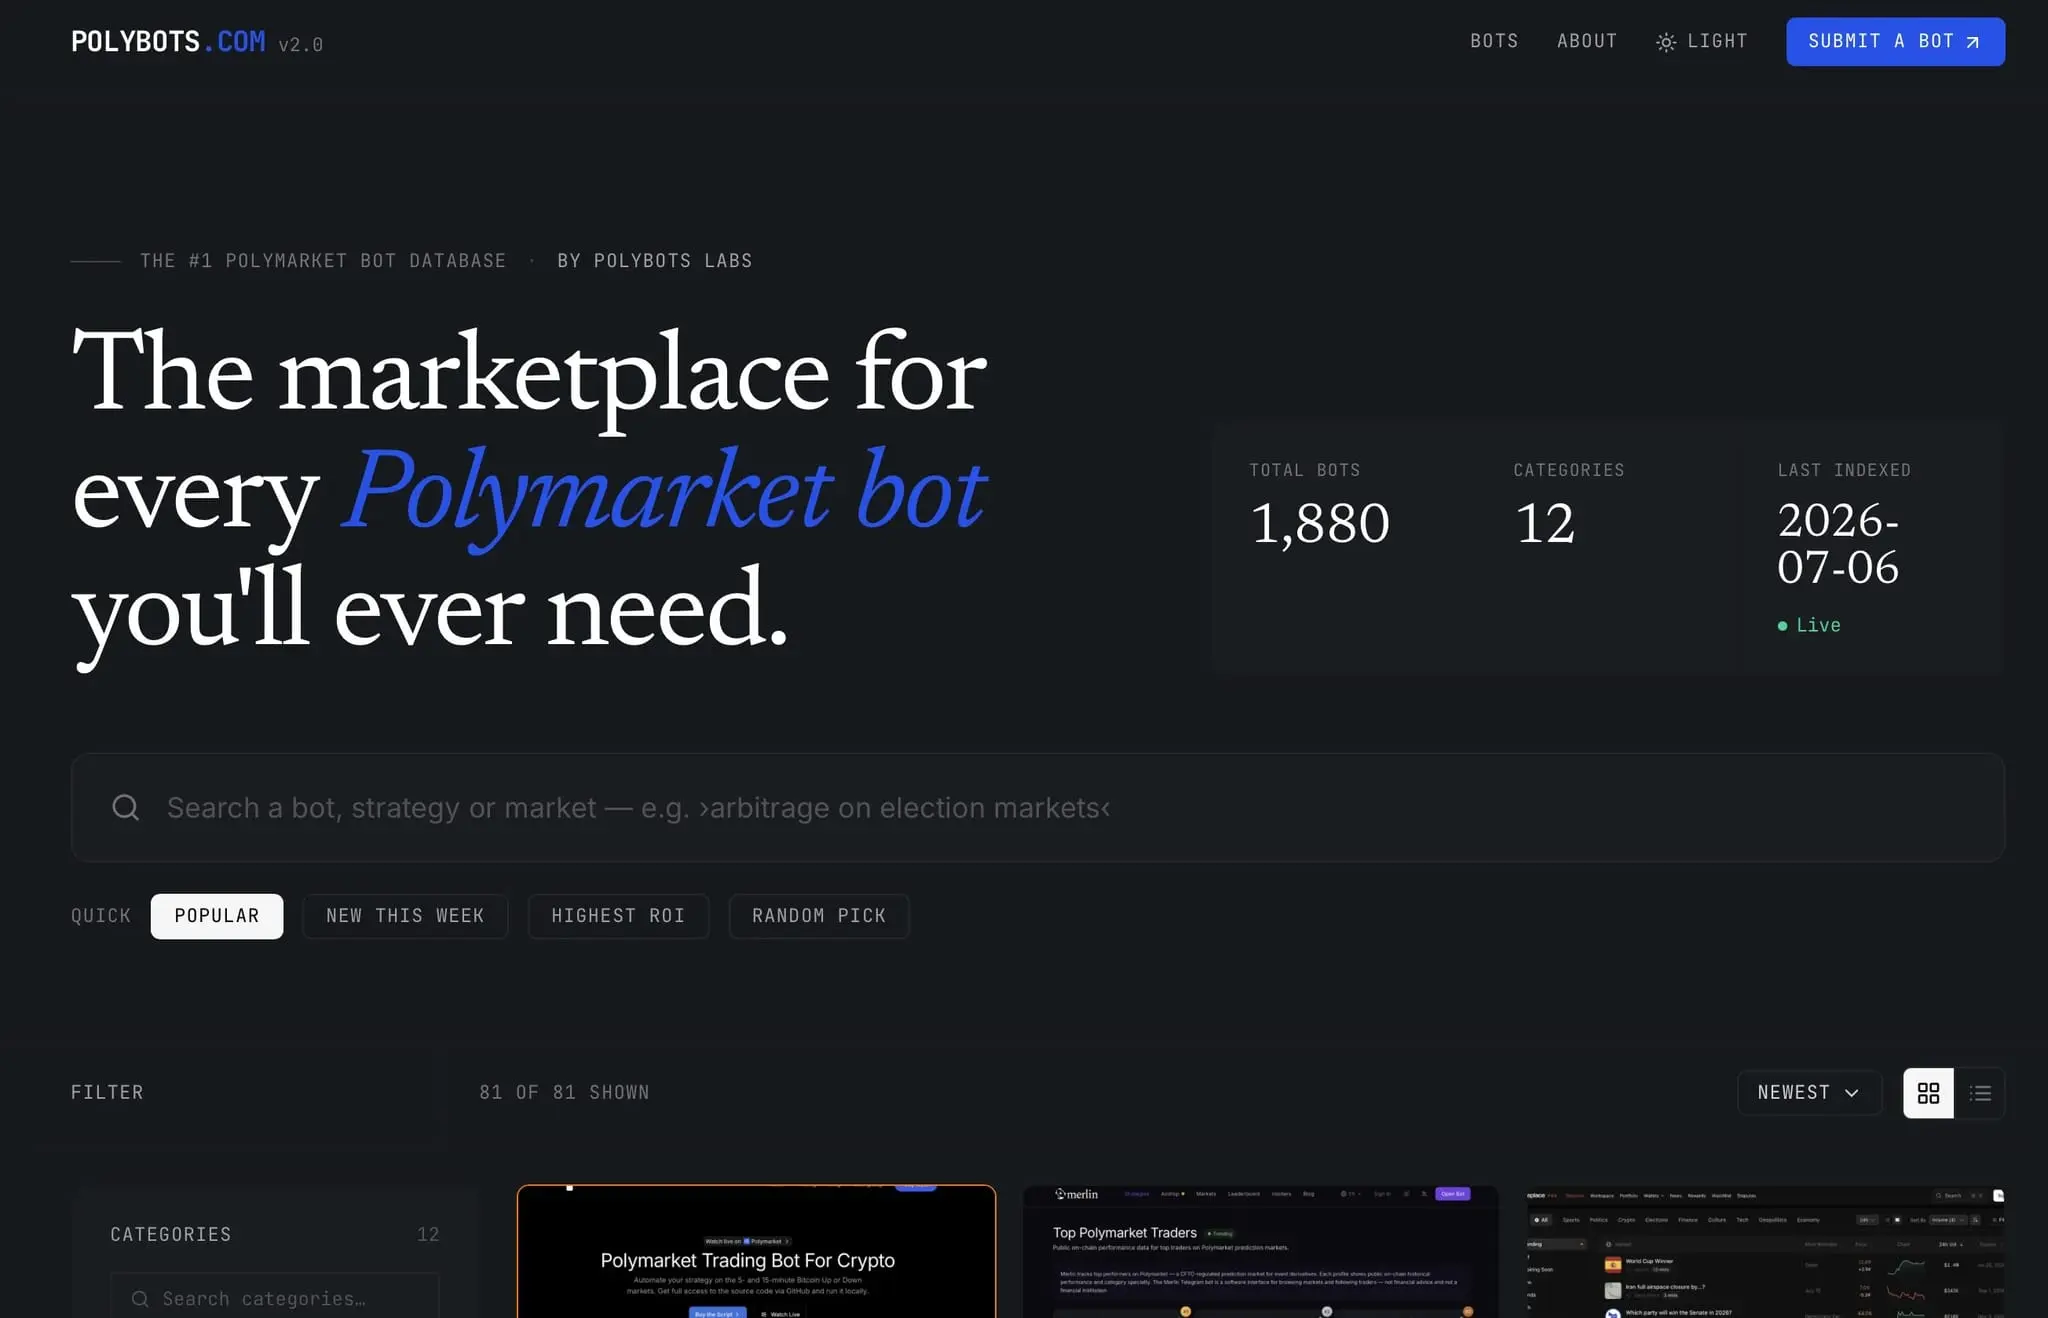2048x1318 pixels.
Task: Toggle LIGHT theme mode
Action: (x=1701, y=41)
